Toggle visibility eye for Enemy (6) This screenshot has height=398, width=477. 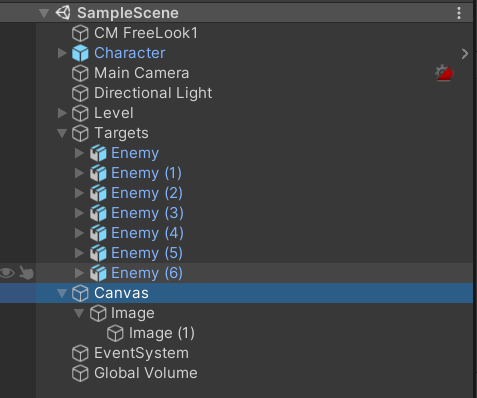pos(7,273)
